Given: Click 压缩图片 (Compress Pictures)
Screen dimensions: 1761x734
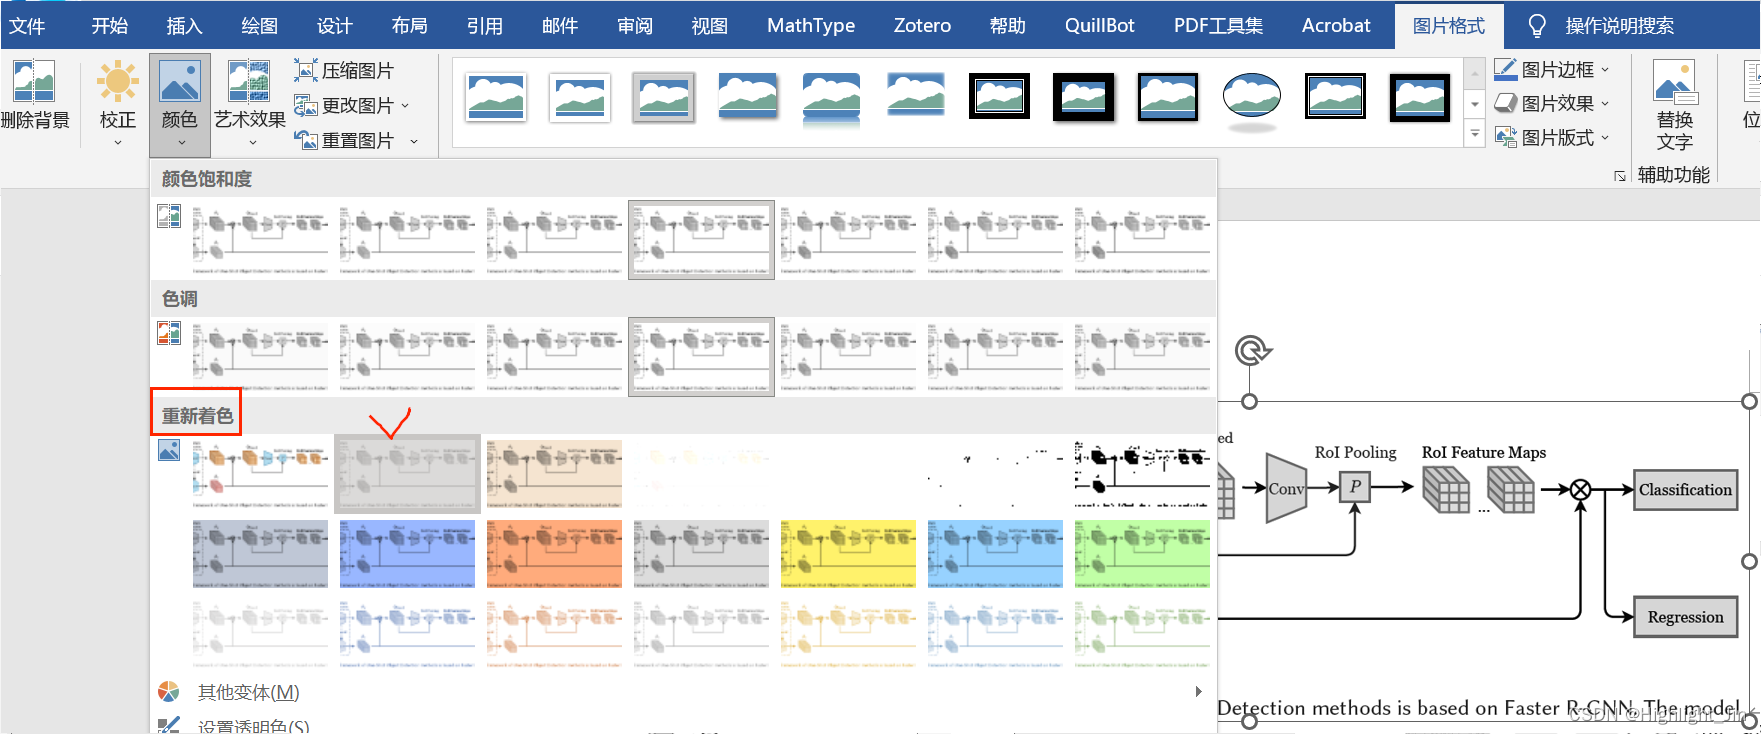Looking at the screenshot, I should (344, 70).
